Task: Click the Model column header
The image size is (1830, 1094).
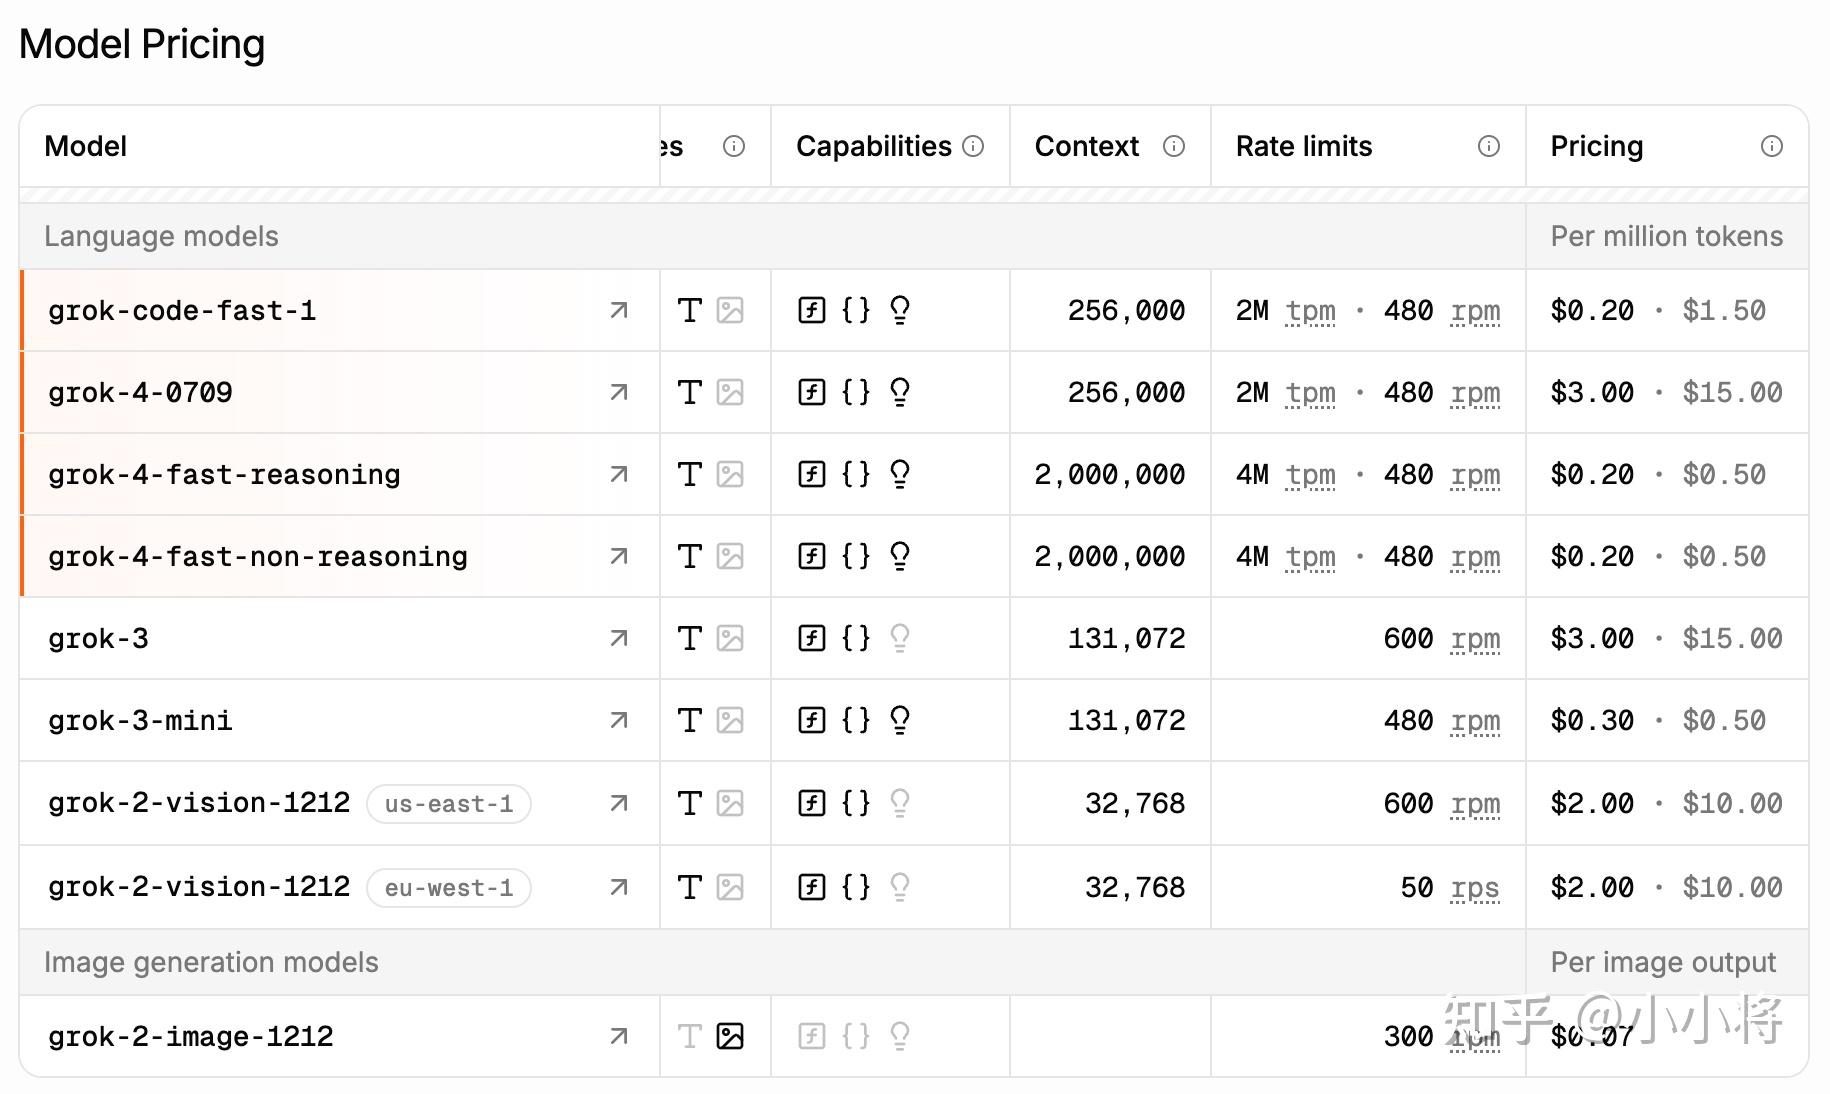Action: (x=86, y=147)
